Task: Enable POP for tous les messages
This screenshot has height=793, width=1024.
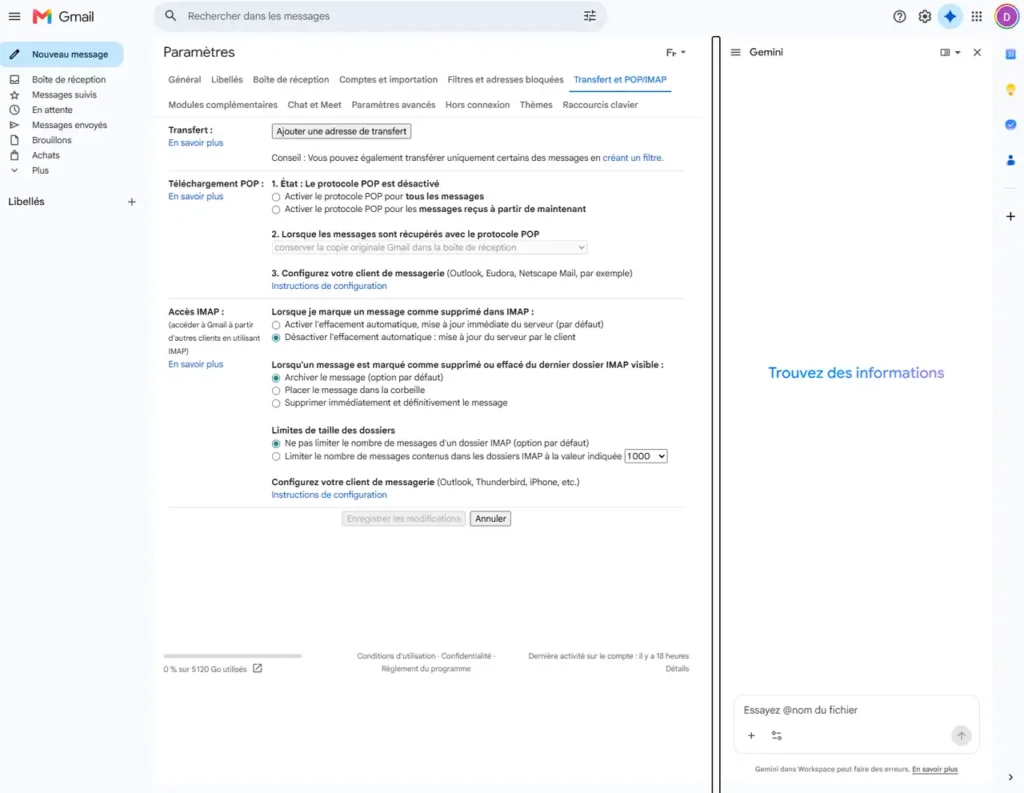Action: pos(276,197)
